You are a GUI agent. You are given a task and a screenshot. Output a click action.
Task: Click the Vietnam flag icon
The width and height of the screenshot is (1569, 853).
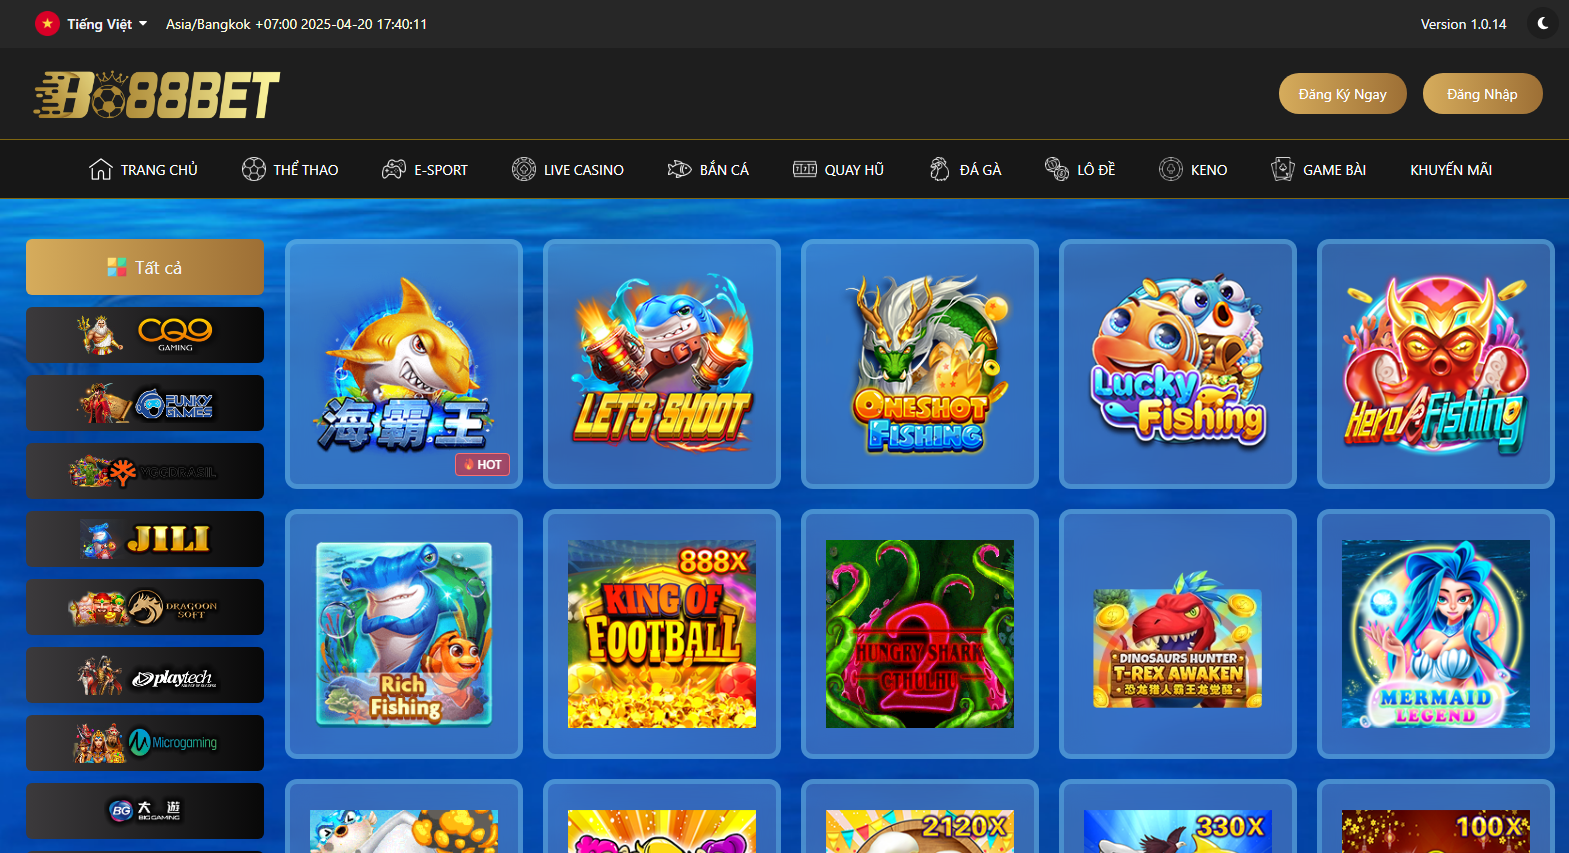47,23
